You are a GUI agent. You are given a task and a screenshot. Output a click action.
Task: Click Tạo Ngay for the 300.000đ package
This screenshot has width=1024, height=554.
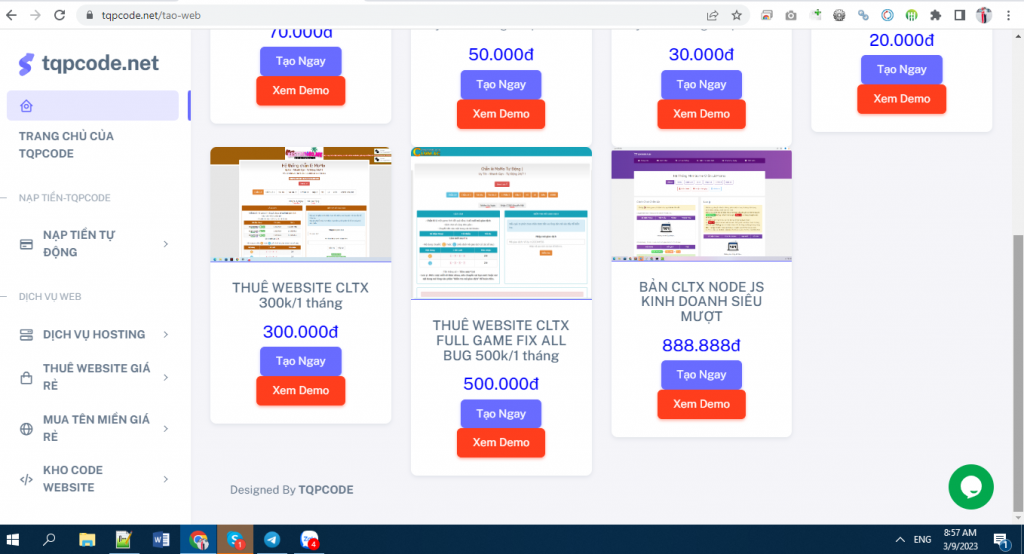pos(300,361)
